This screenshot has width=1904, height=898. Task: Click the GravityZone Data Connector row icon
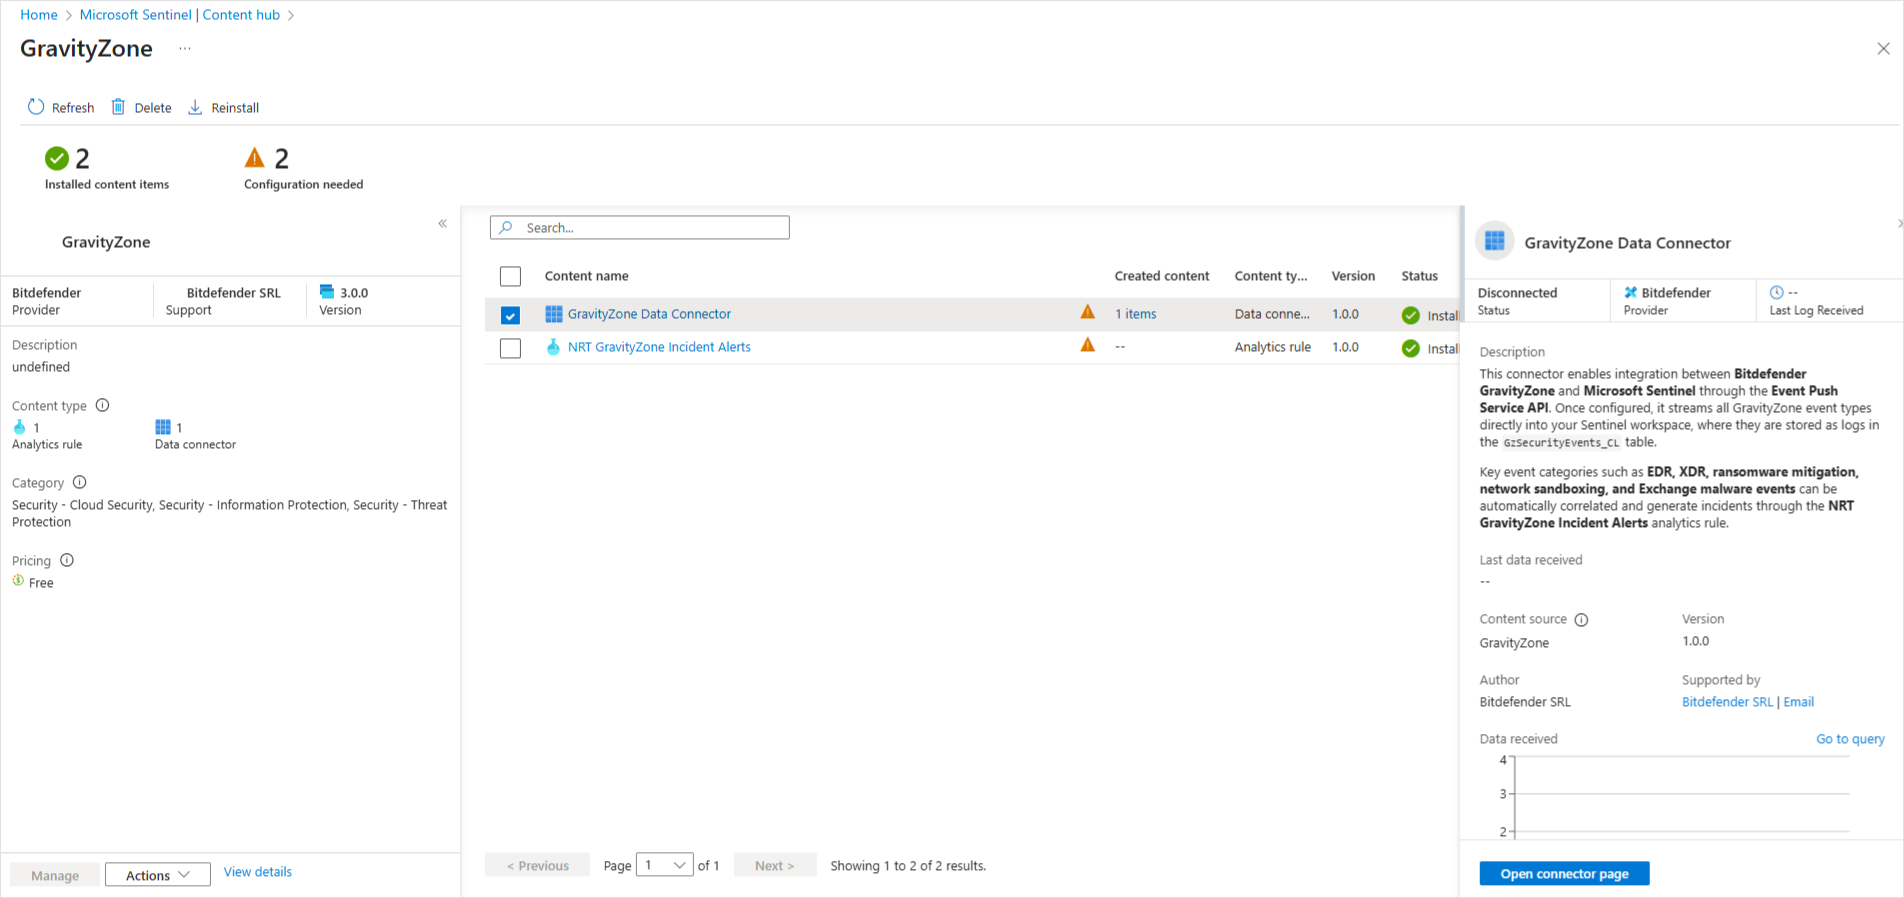click(553, 314)
